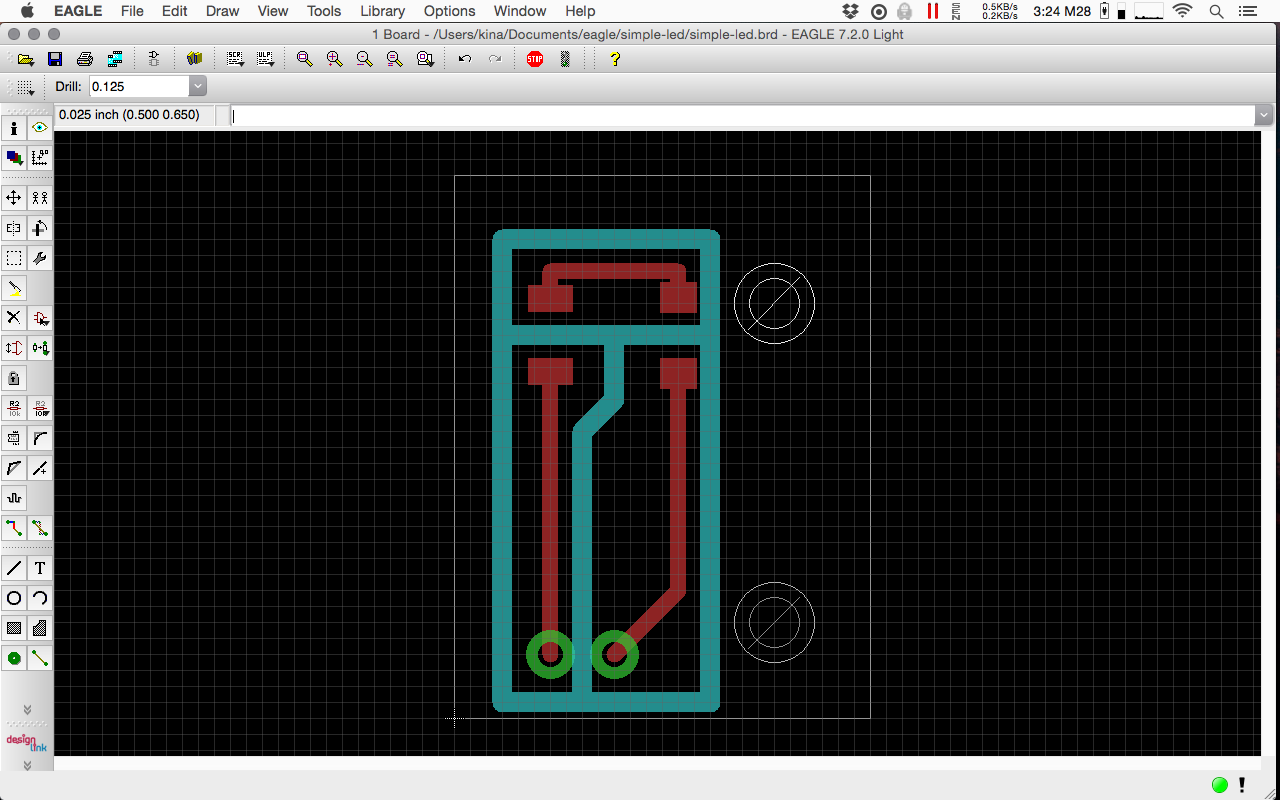Select the Miter tool
The height and width of the screenshot is (800, 1280).
40,438
